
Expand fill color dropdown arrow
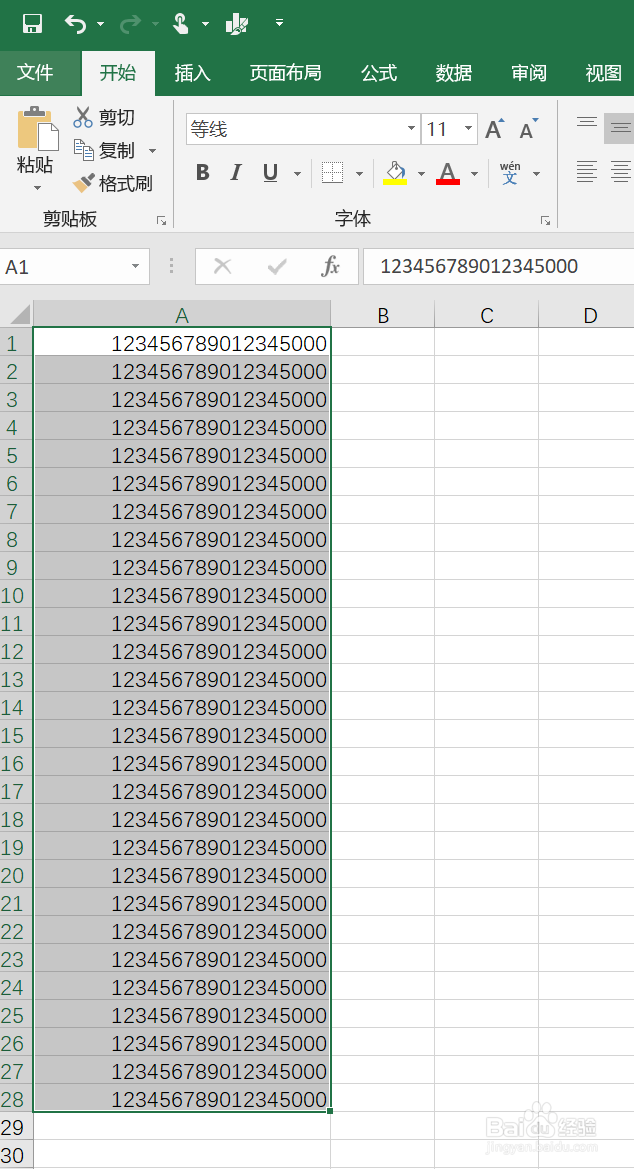(x=421, y=174)
